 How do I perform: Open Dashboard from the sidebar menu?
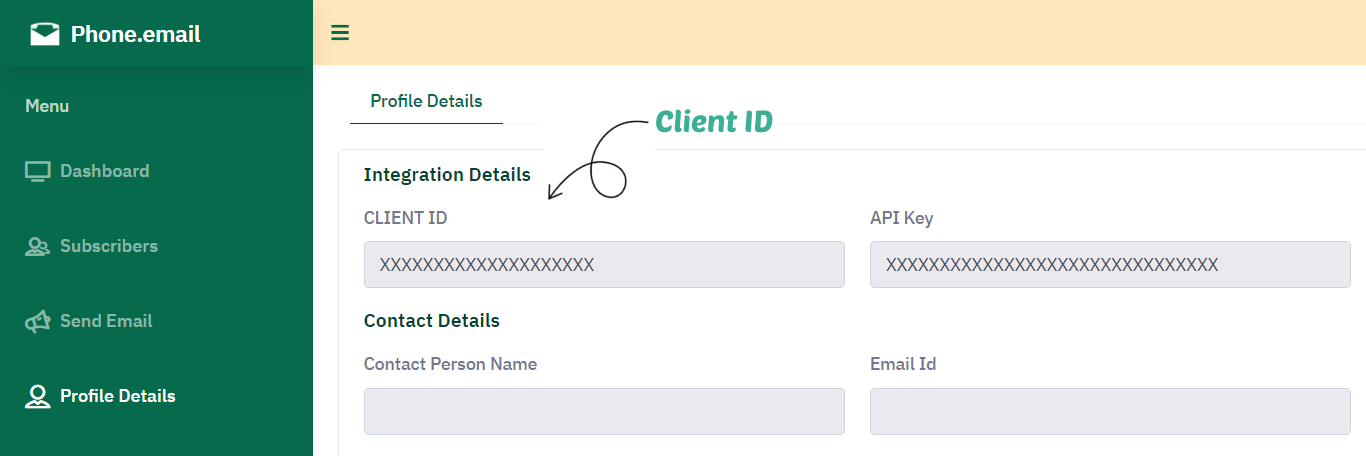104,171
